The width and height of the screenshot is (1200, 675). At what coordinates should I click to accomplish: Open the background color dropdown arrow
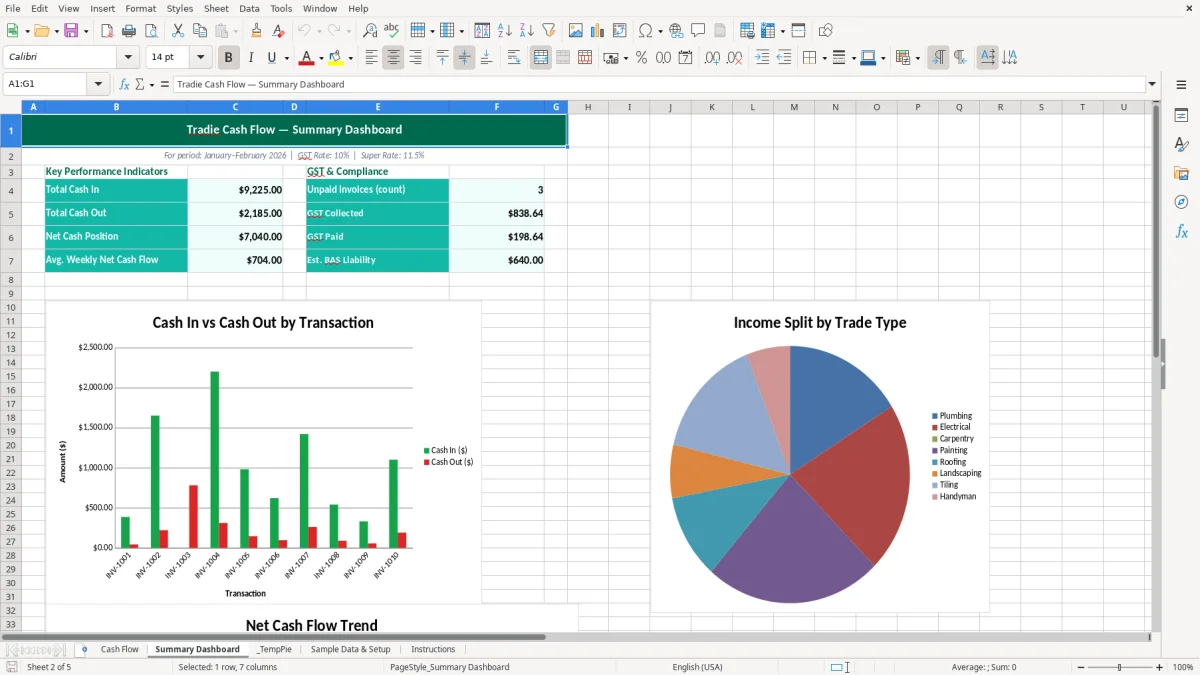[x=349, y=58]
